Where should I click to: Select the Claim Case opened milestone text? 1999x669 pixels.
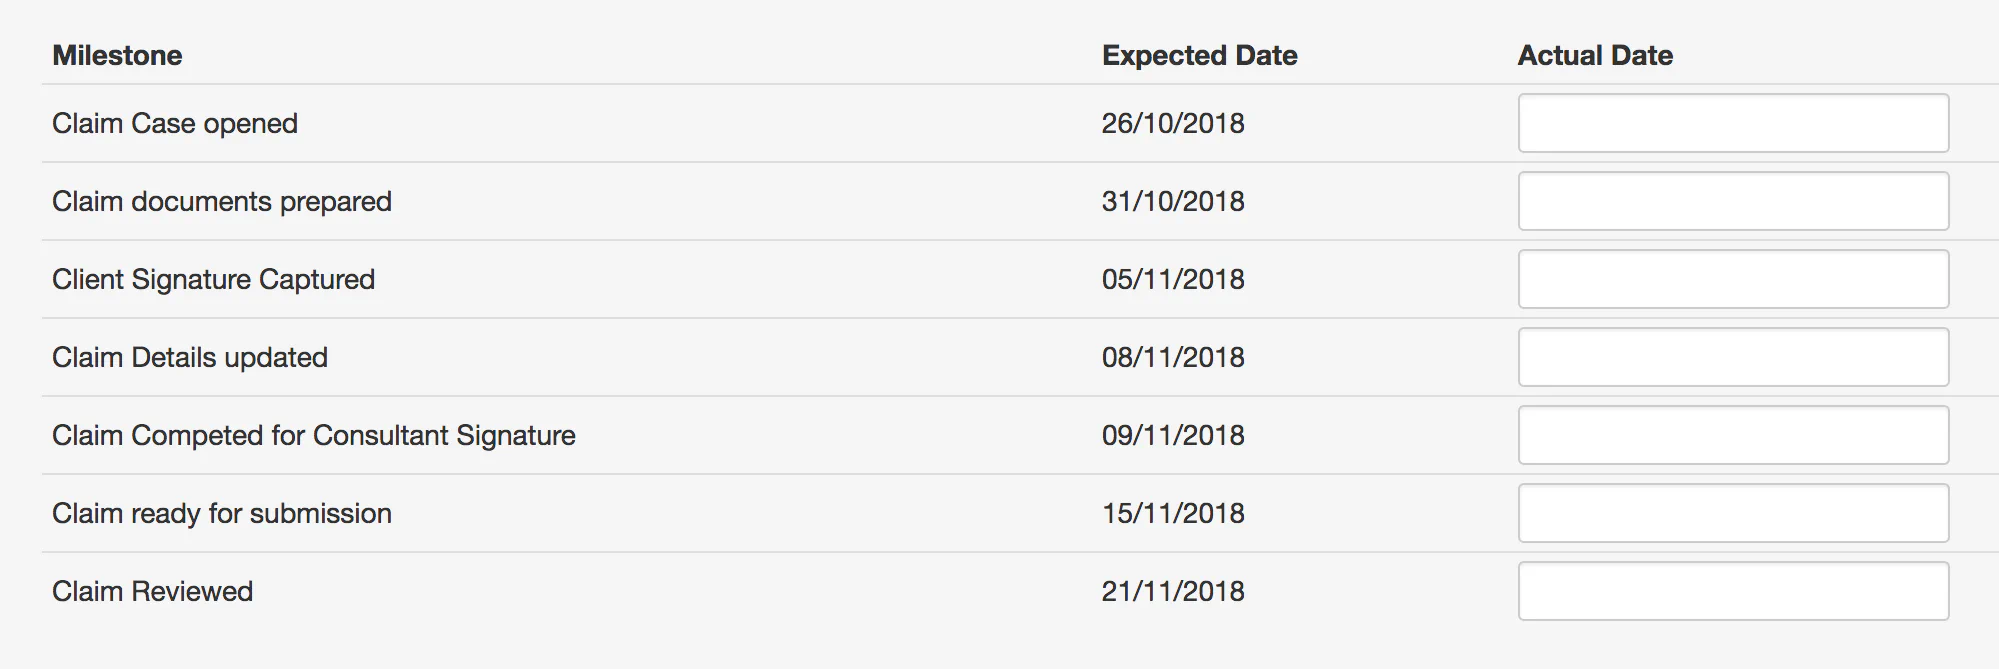point(175,123)
